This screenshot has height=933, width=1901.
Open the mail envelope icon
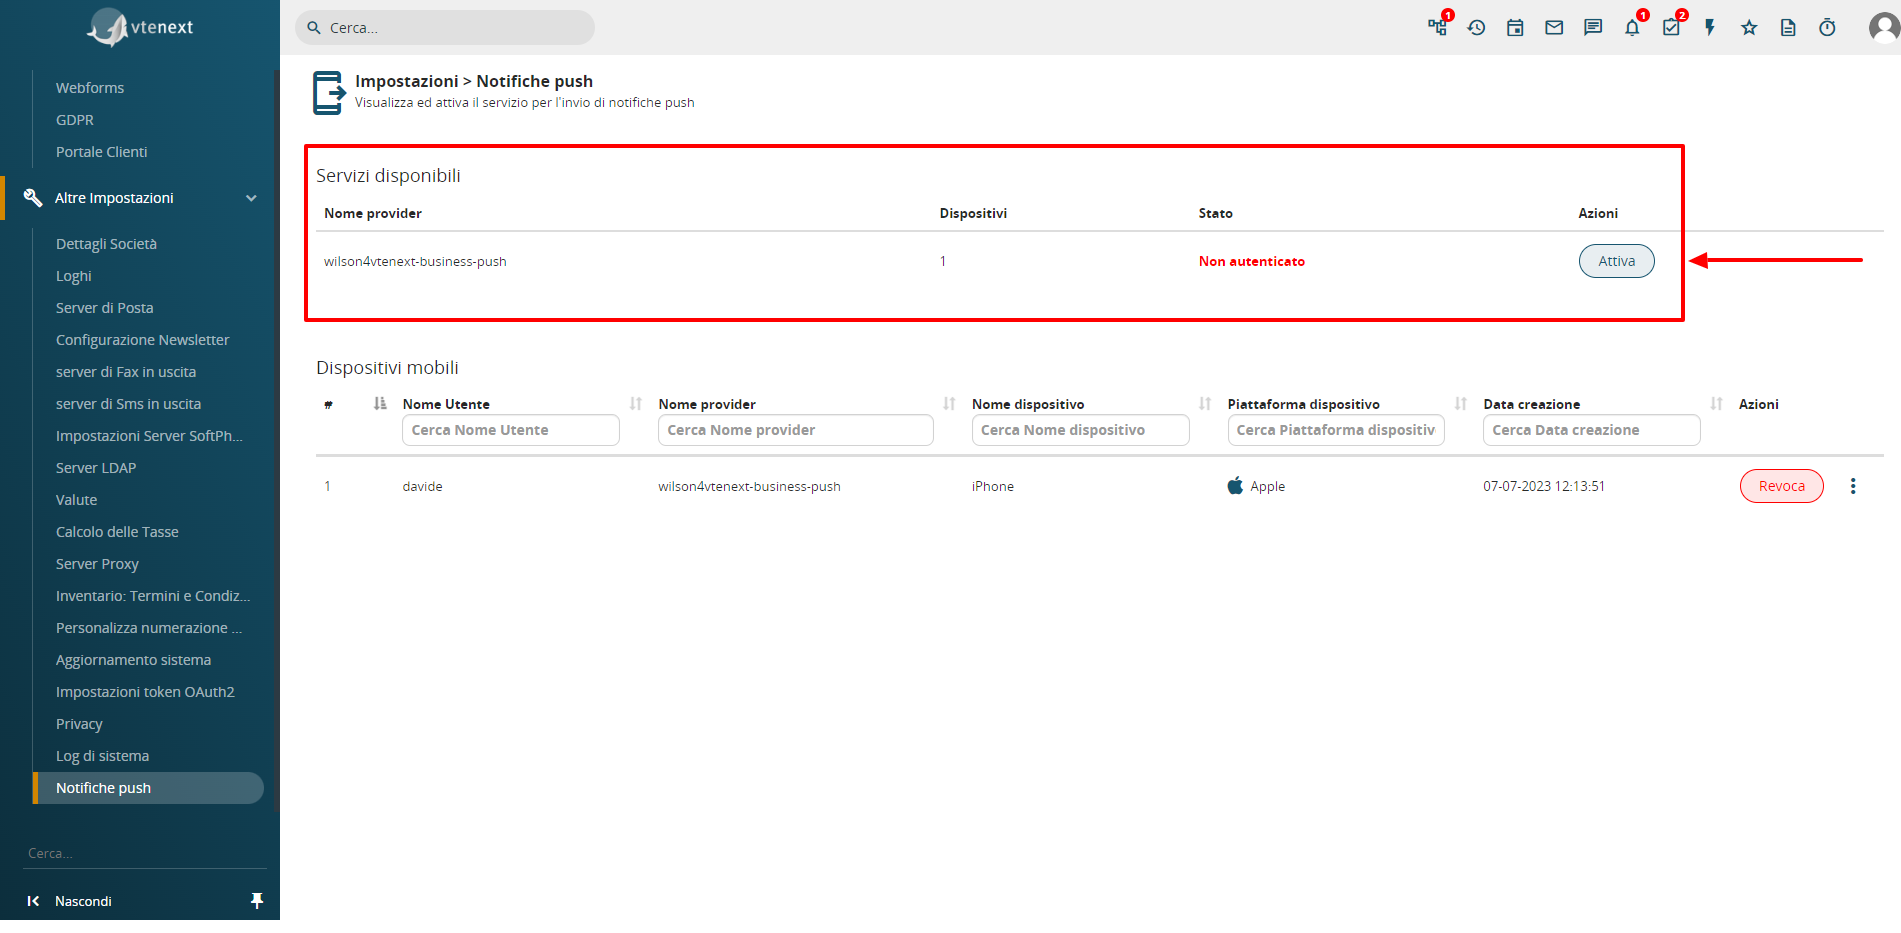1554,28
